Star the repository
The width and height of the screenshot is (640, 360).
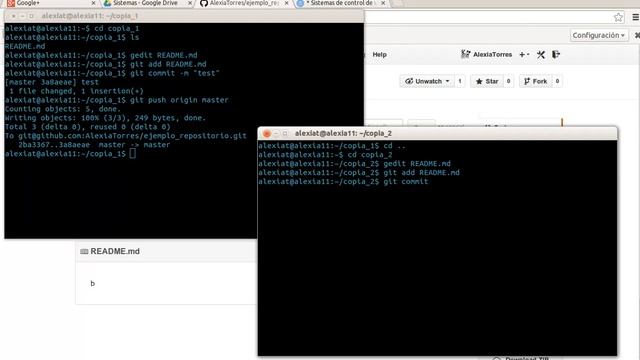487,81
